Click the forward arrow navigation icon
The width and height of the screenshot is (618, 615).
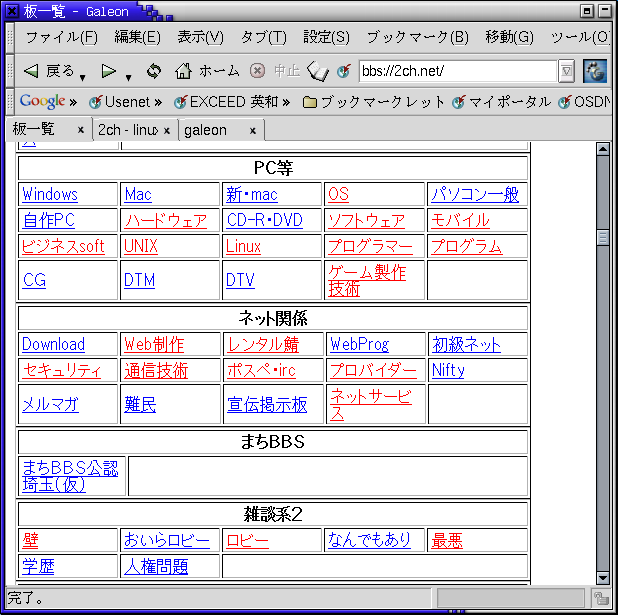coord(109,71)
